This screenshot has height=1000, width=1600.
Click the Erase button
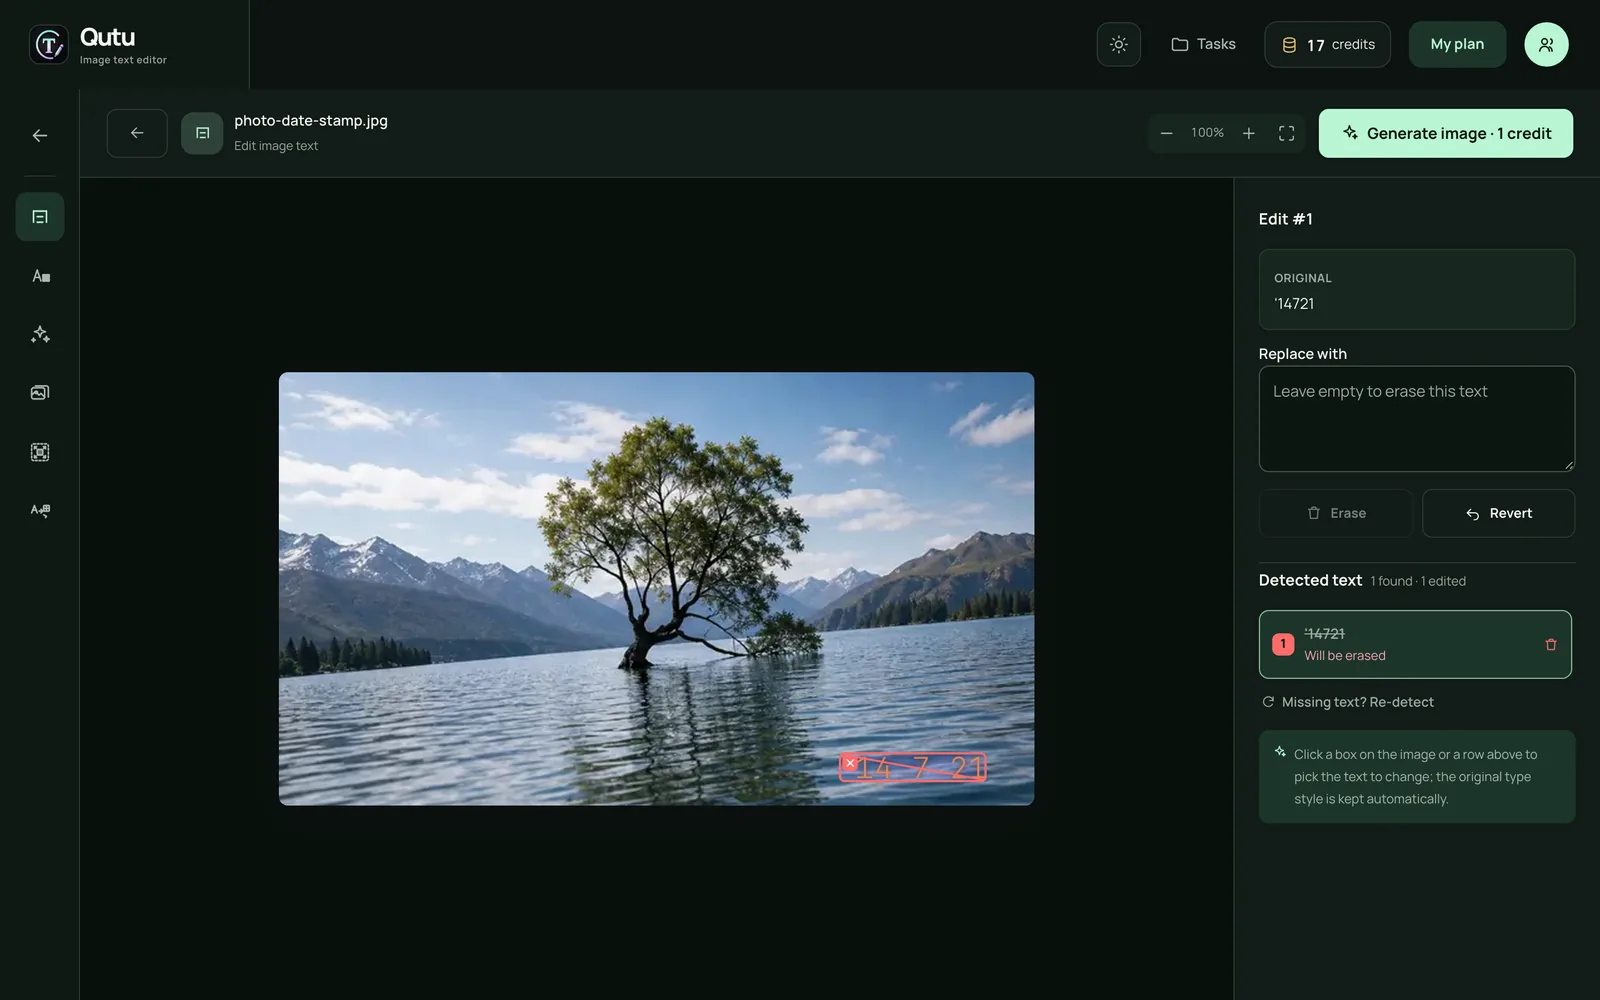[x=1335, y=513]
